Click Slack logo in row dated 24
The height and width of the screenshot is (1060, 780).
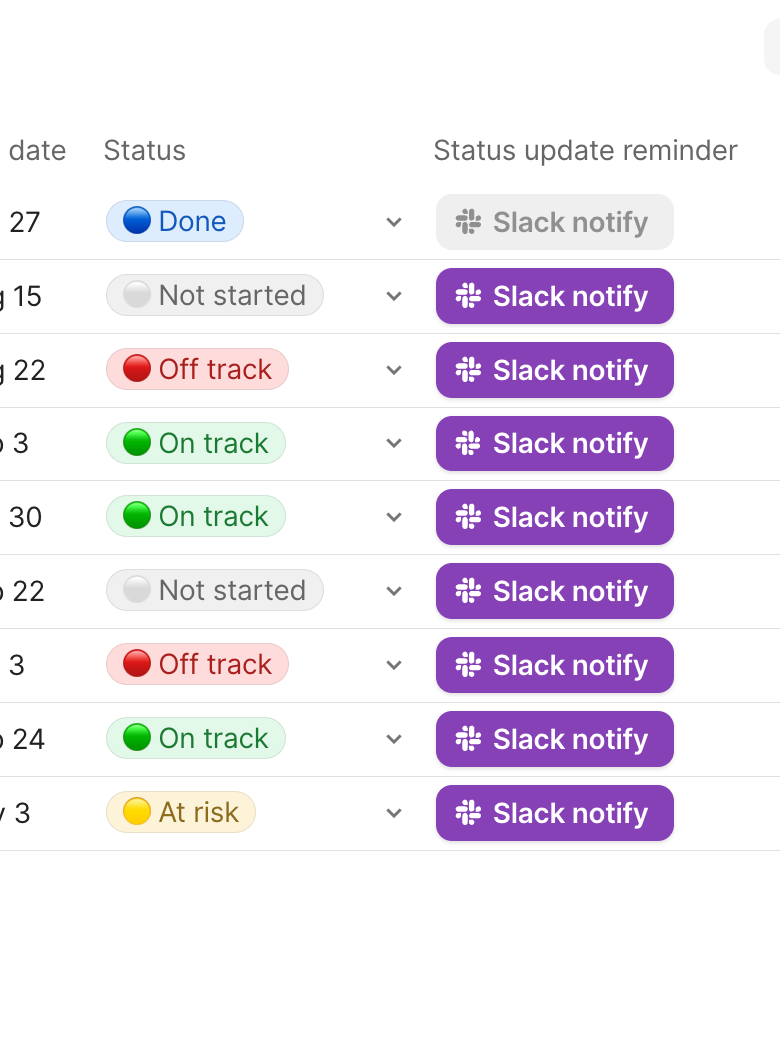467,739
